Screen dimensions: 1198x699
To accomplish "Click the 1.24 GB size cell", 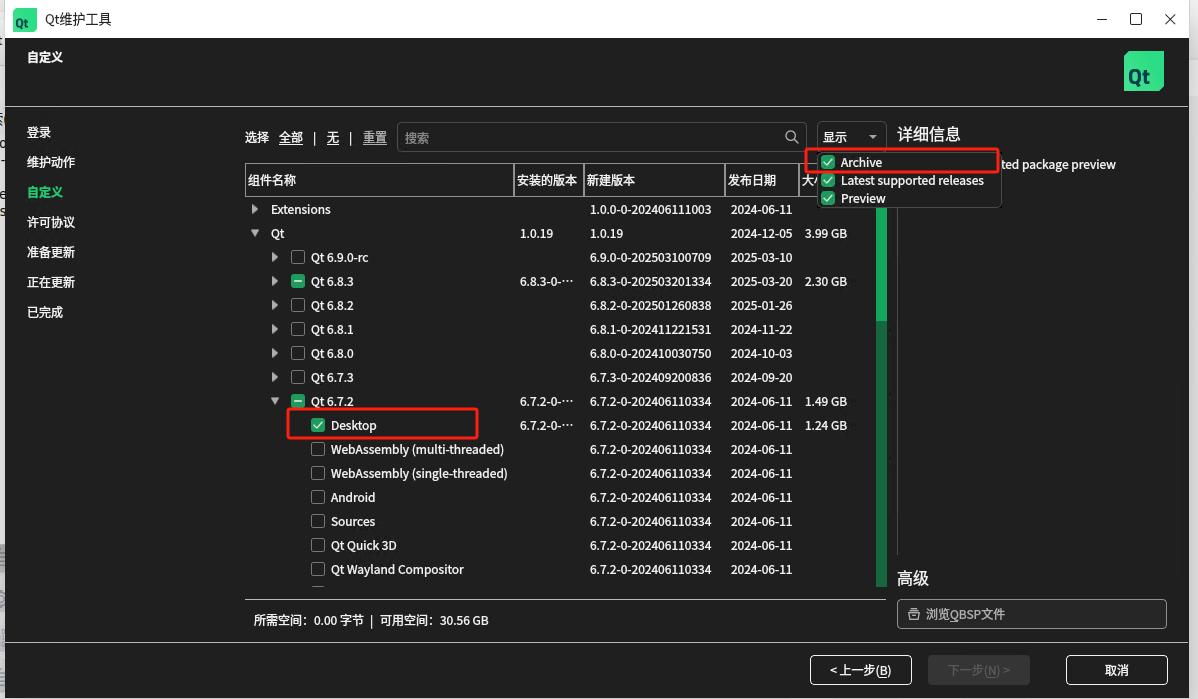I will [x=825, y=426].
